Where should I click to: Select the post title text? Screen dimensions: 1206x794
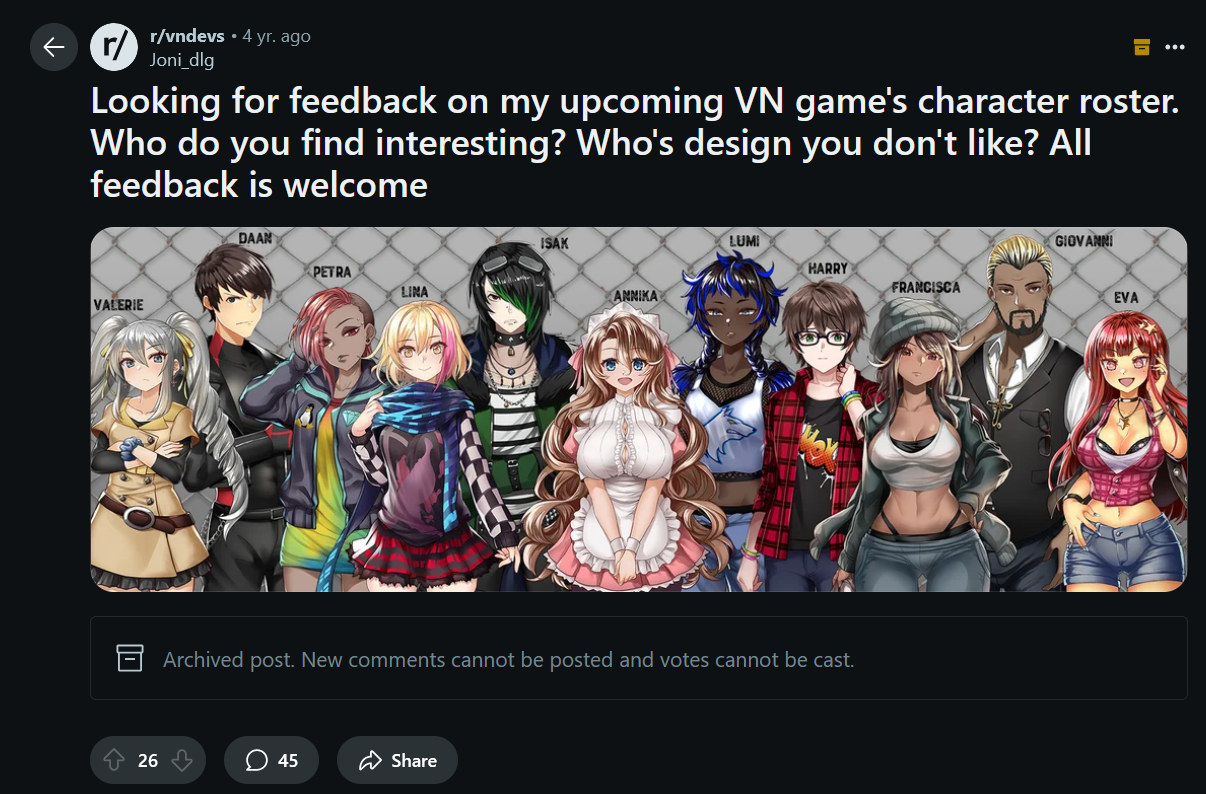click(635, 143)
